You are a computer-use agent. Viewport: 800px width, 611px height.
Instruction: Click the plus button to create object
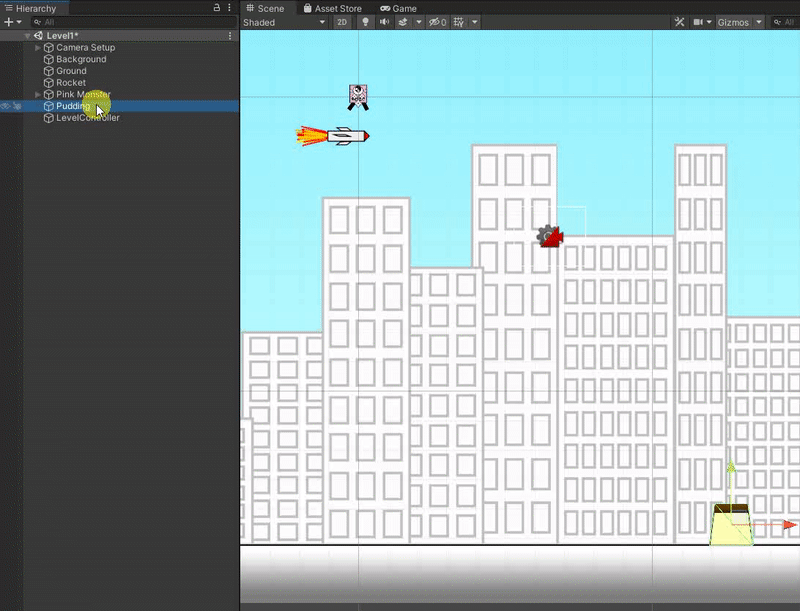point(8,22)
